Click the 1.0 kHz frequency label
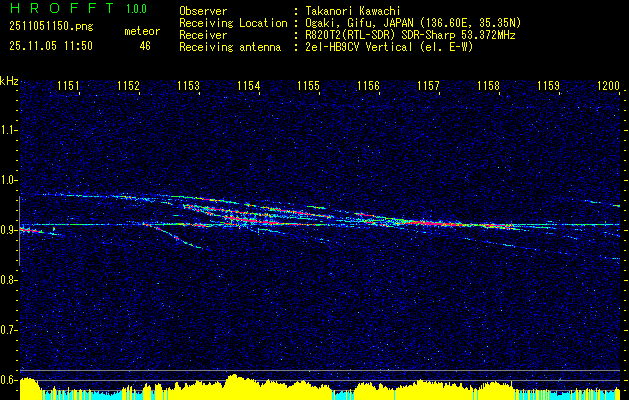This screenshot has width=629, height=400. click(9, 180)
